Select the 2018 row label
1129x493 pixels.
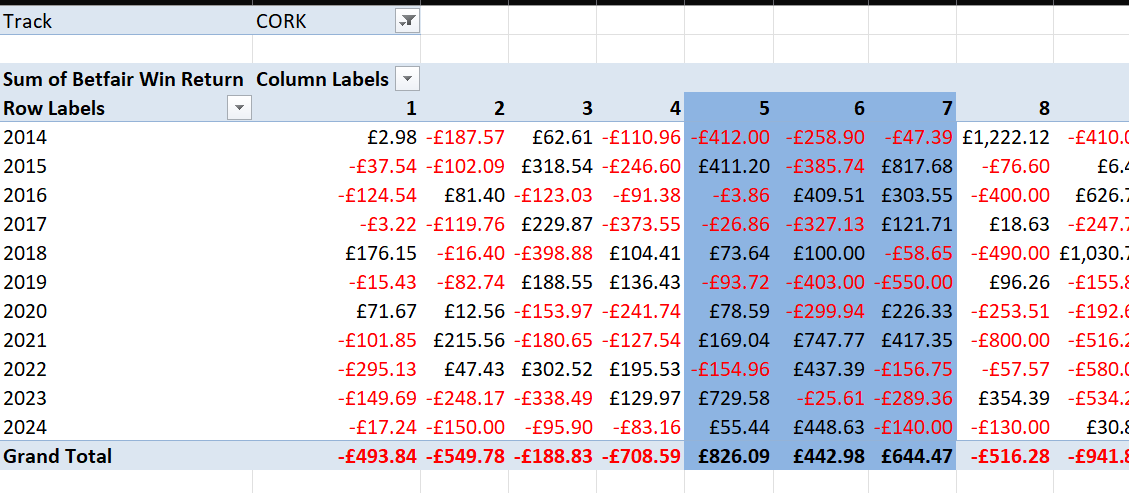tap(126, 253)
